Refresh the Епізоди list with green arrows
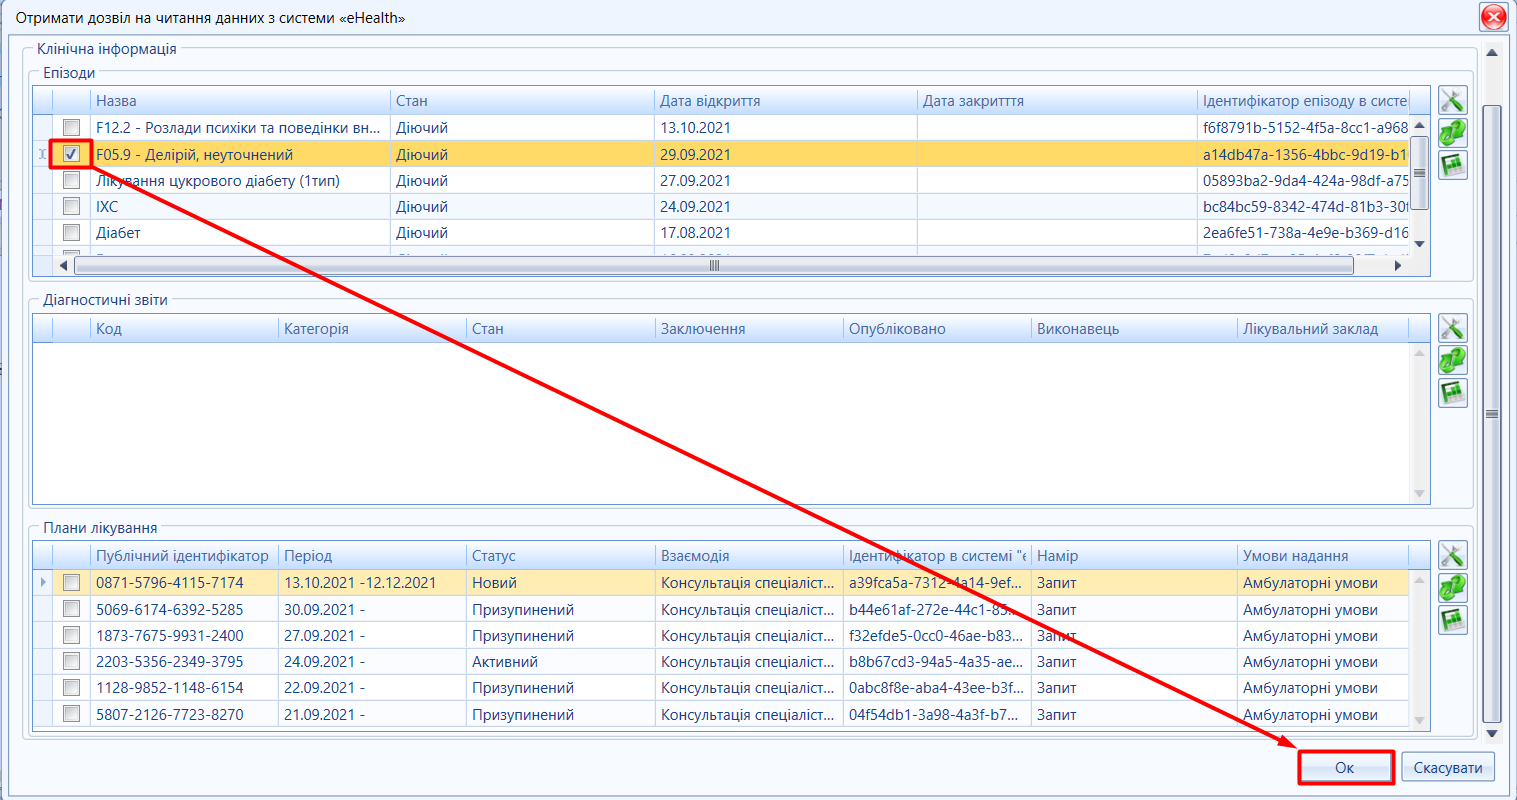The height and width of the screenshot is (800, 1517). (x=1452, y=132)
